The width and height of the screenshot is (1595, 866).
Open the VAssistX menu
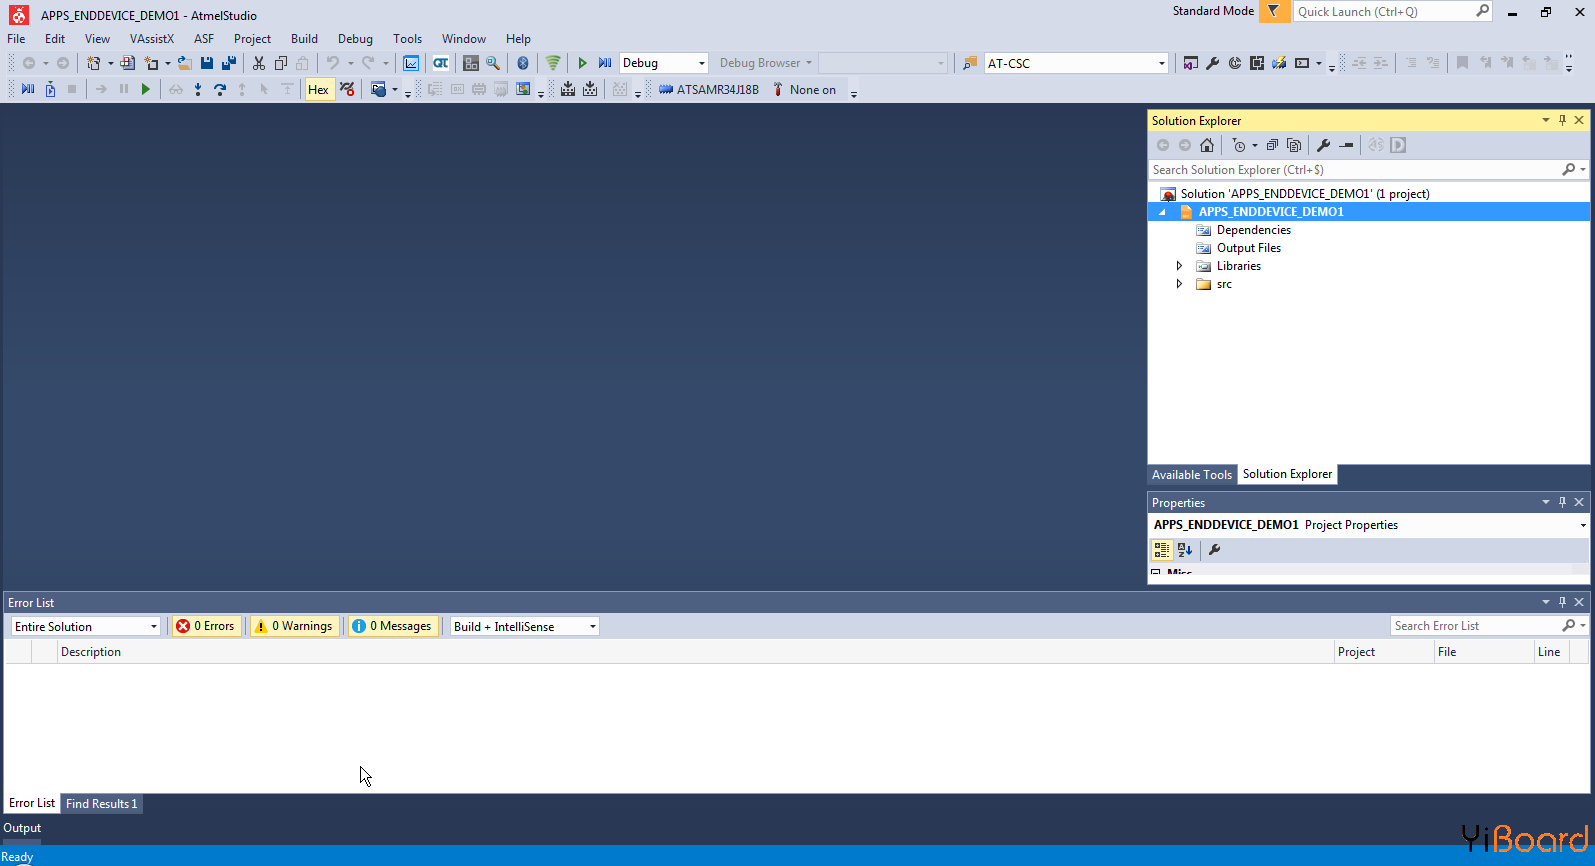tap(152, 39)
